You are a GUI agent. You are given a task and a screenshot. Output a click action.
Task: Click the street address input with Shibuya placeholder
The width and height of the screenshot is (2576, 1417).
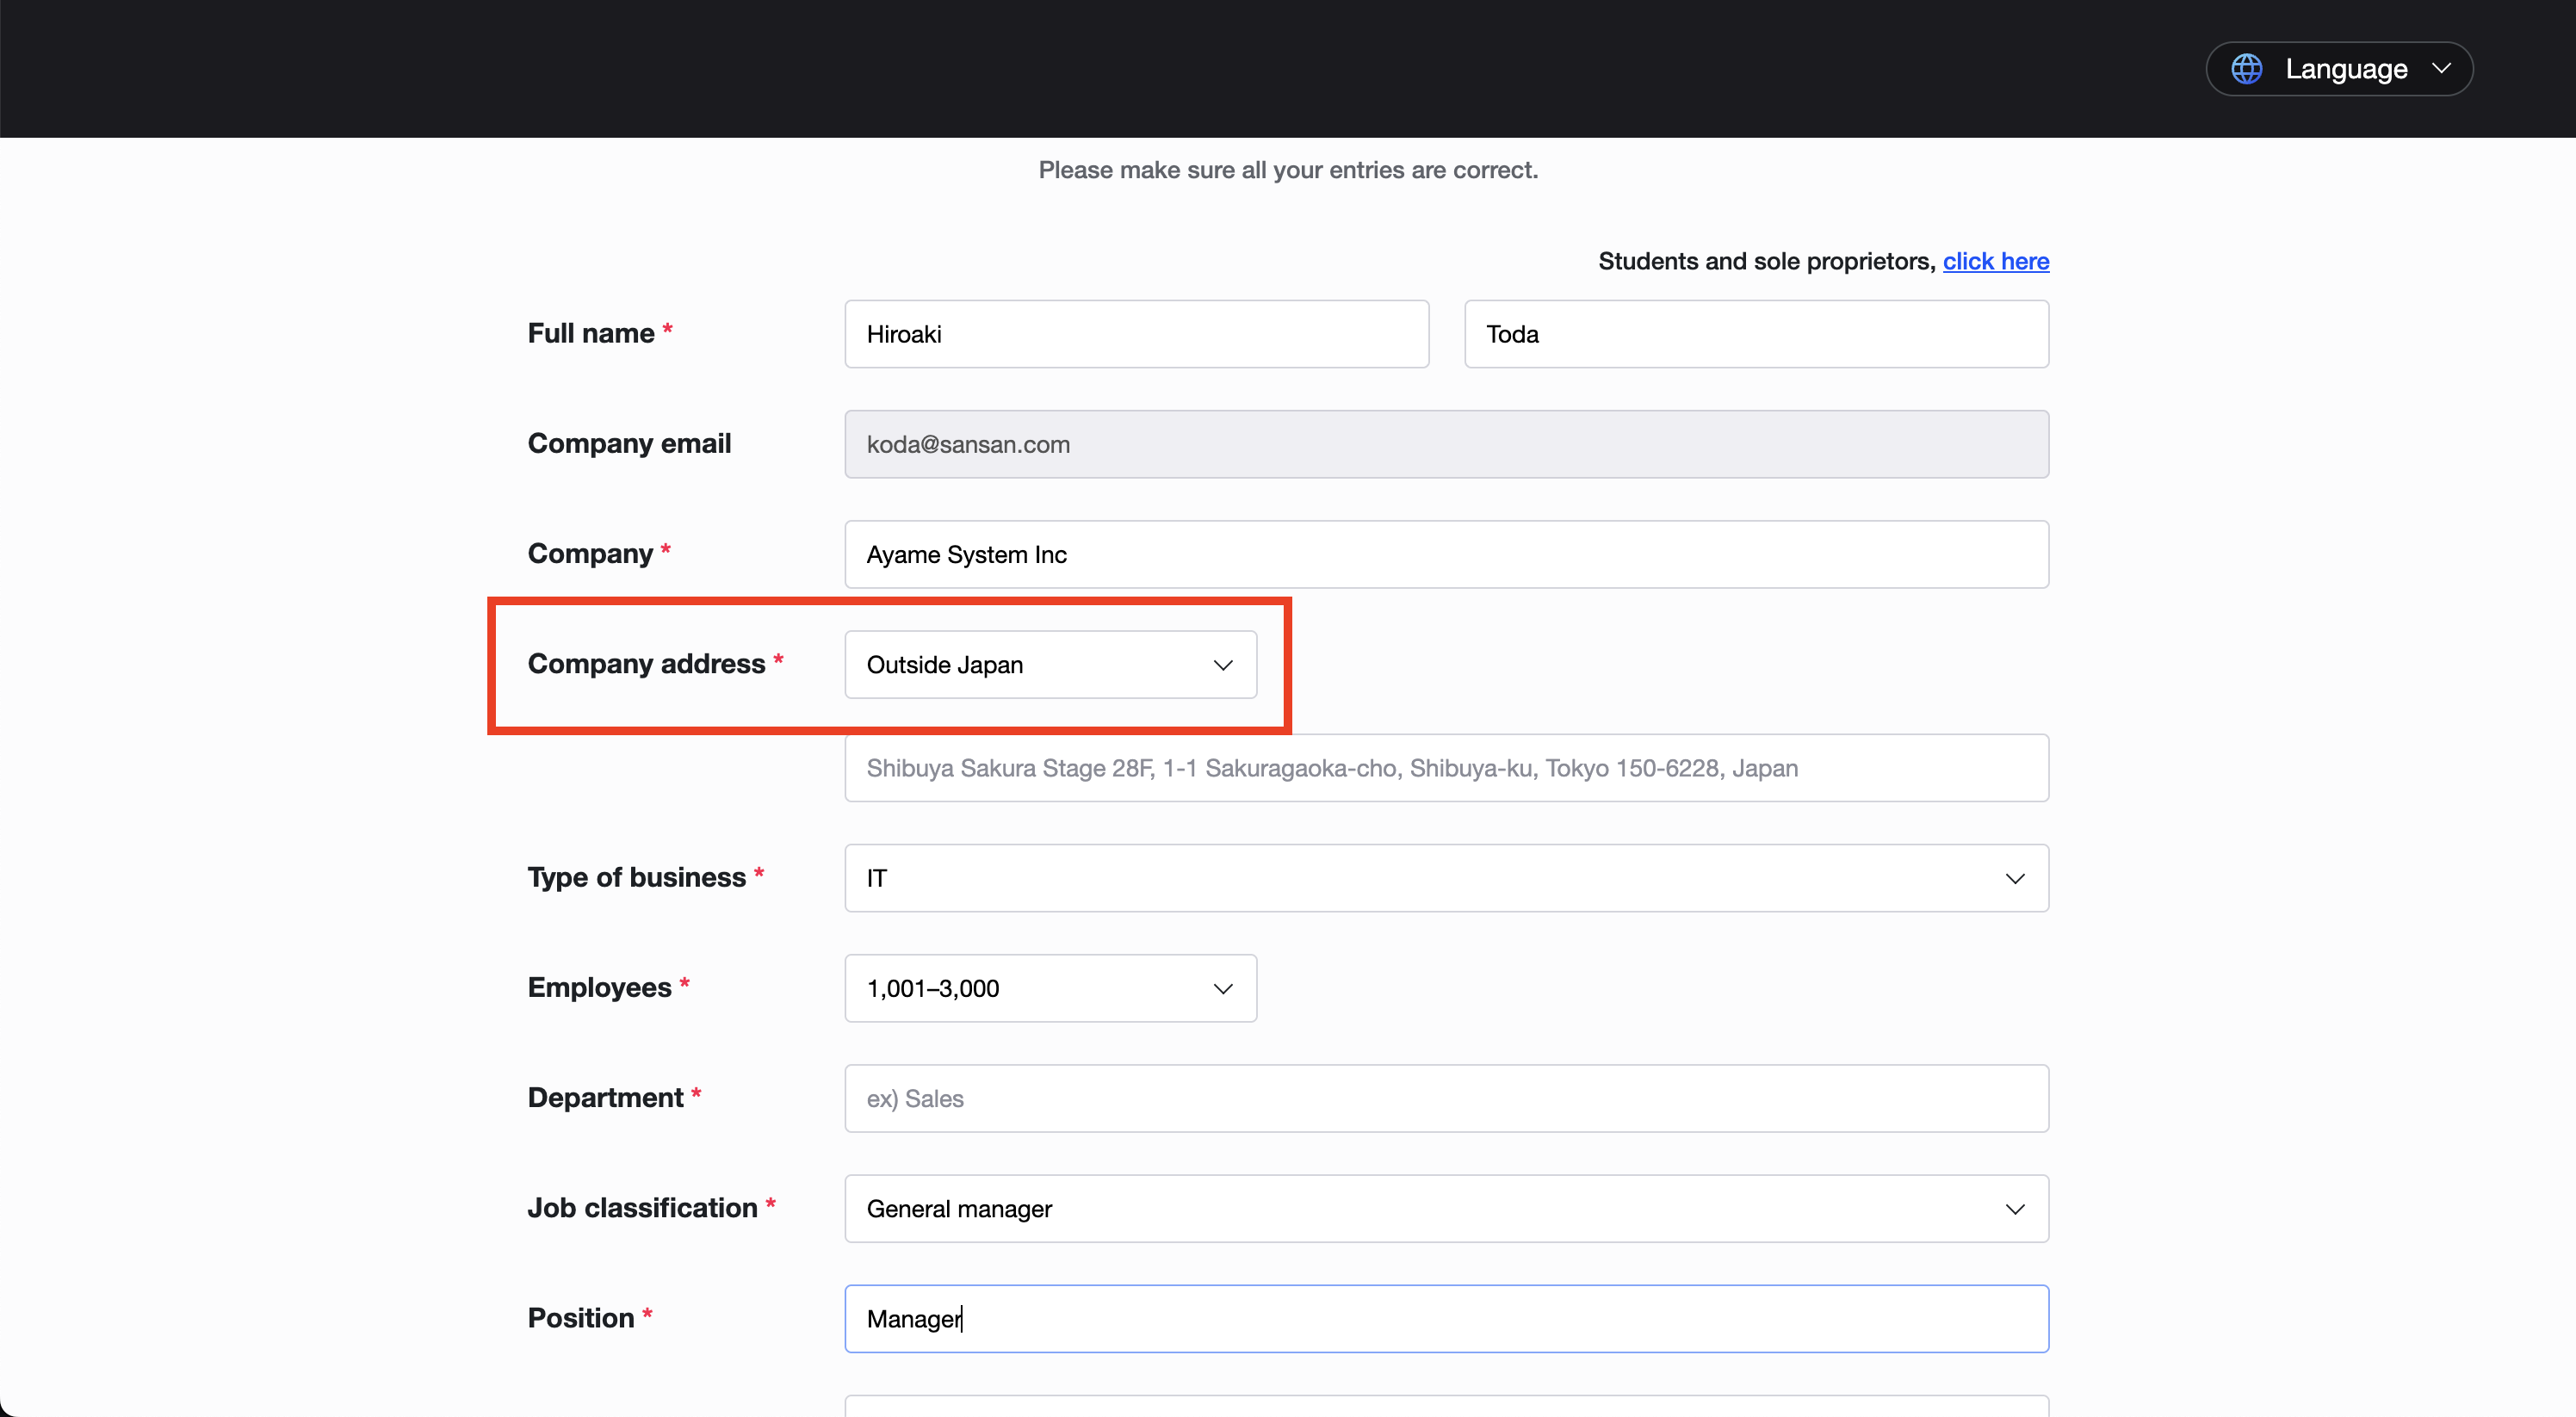point(1446,768)
